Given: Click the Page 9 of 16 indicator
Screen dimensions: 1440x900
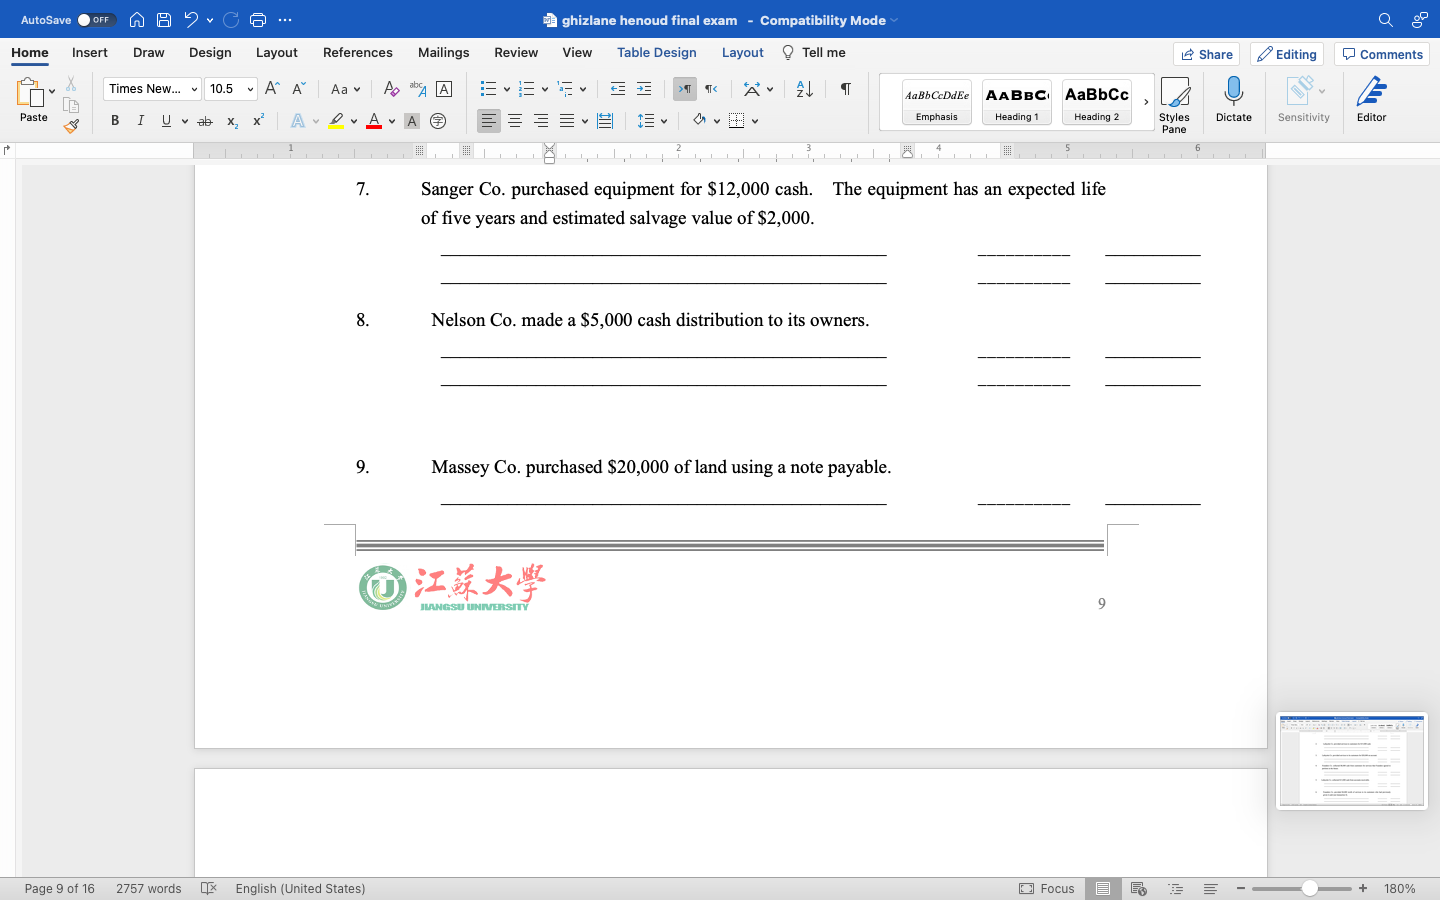Looking at the screenshot, I should (60, 888).
